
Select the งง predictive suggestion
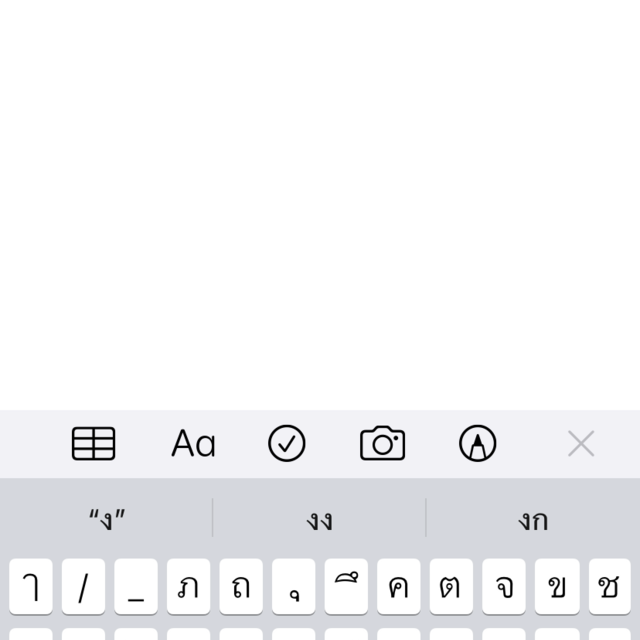click(x=320, y=521)
